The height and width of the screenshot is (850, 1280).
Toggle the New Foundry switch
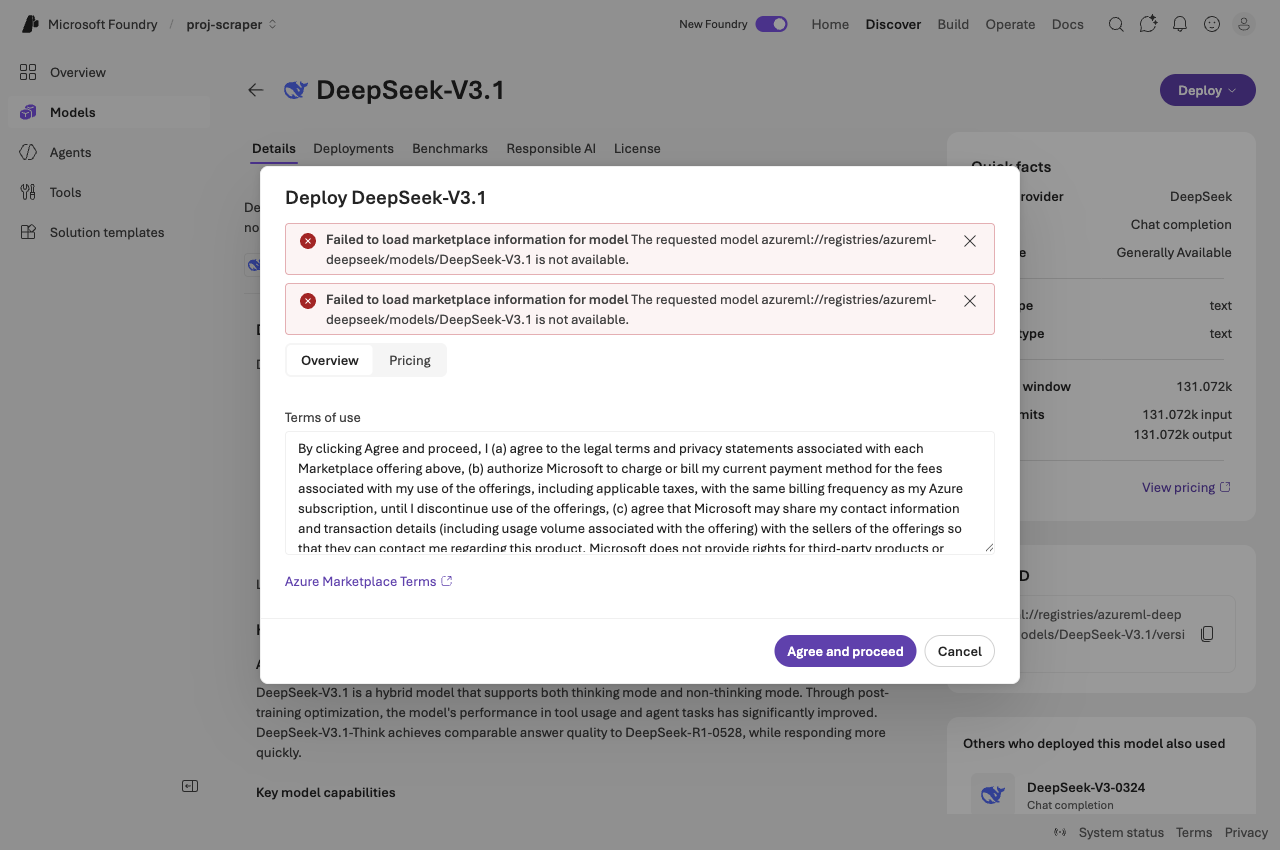pyautogui.click(x=771, y=24)
